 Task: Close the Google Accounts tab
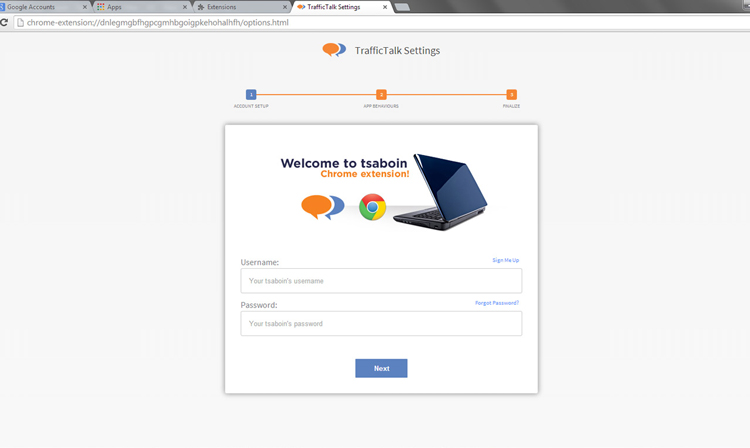(85, 7)
